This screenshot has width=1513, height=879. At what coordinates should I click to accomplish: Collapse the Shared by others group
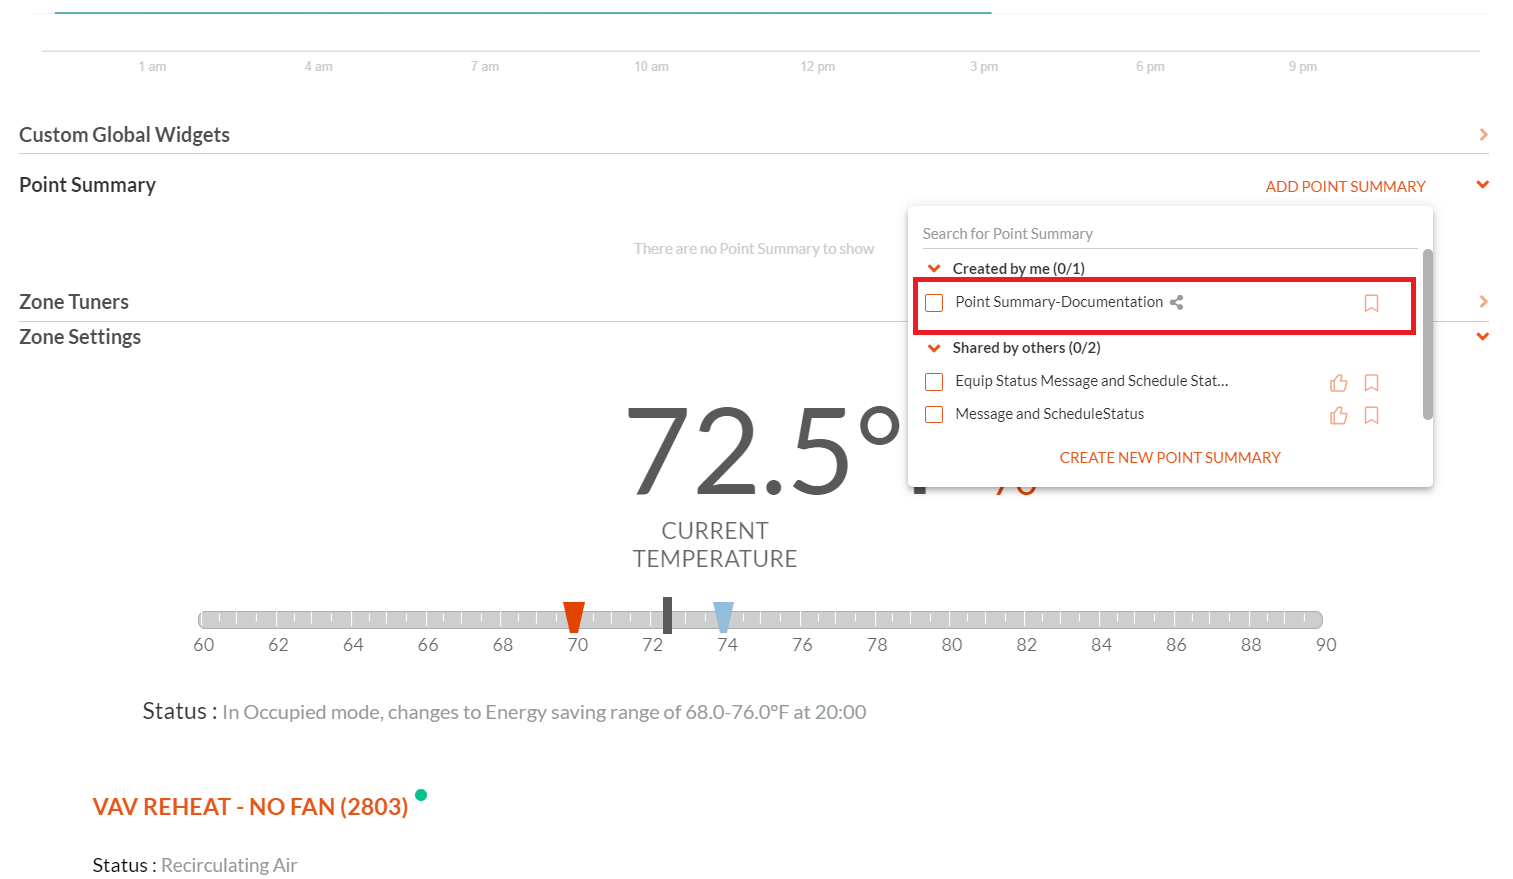934,348
